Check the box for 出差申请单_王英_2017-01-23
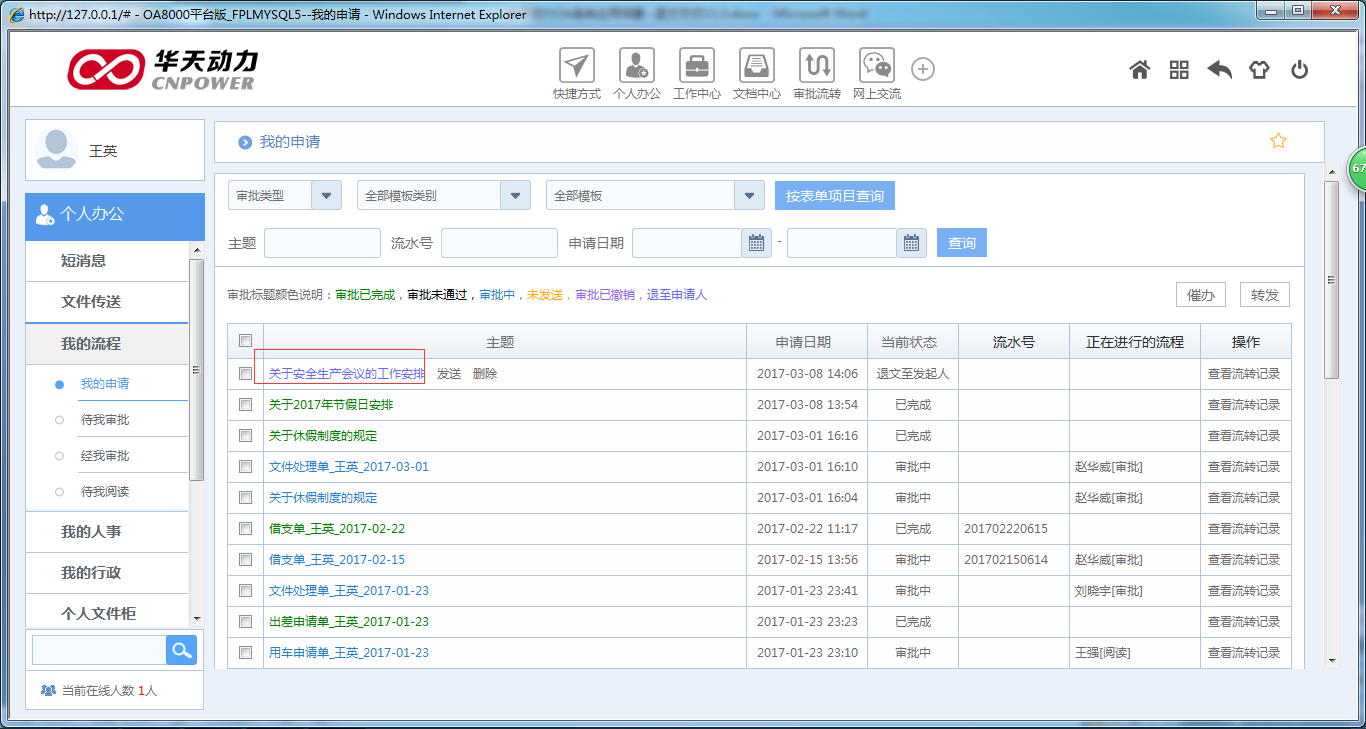Viewport: 1366px width, 729px height. (x=246, y=622)
